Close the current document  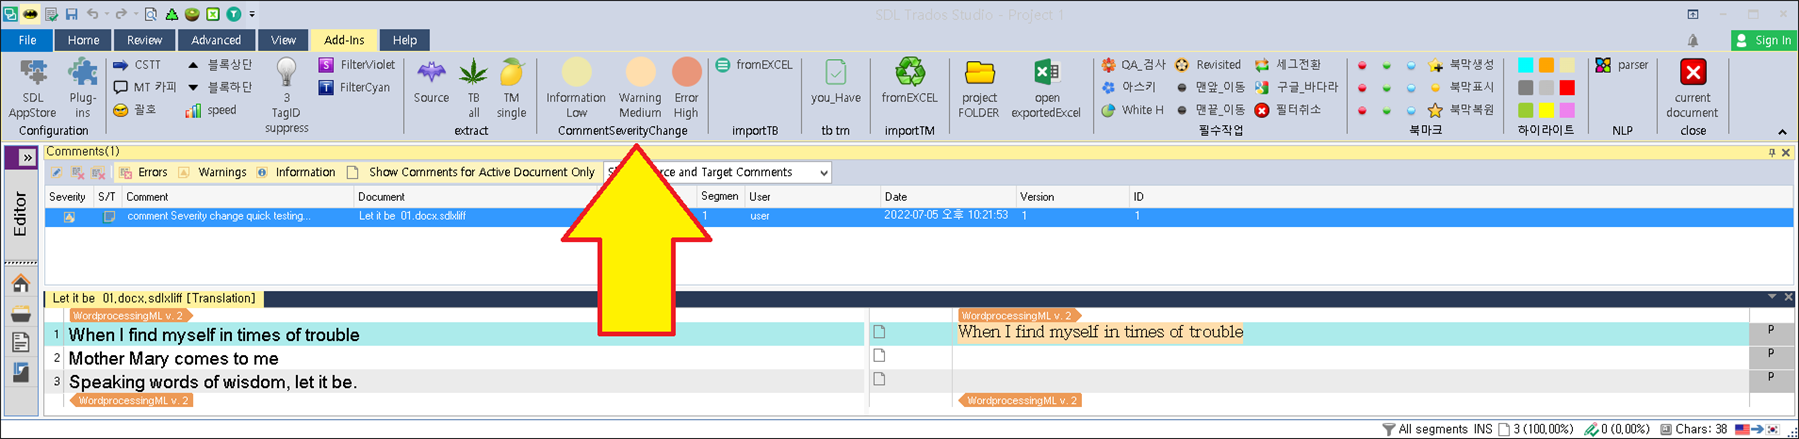[1692, 88]
